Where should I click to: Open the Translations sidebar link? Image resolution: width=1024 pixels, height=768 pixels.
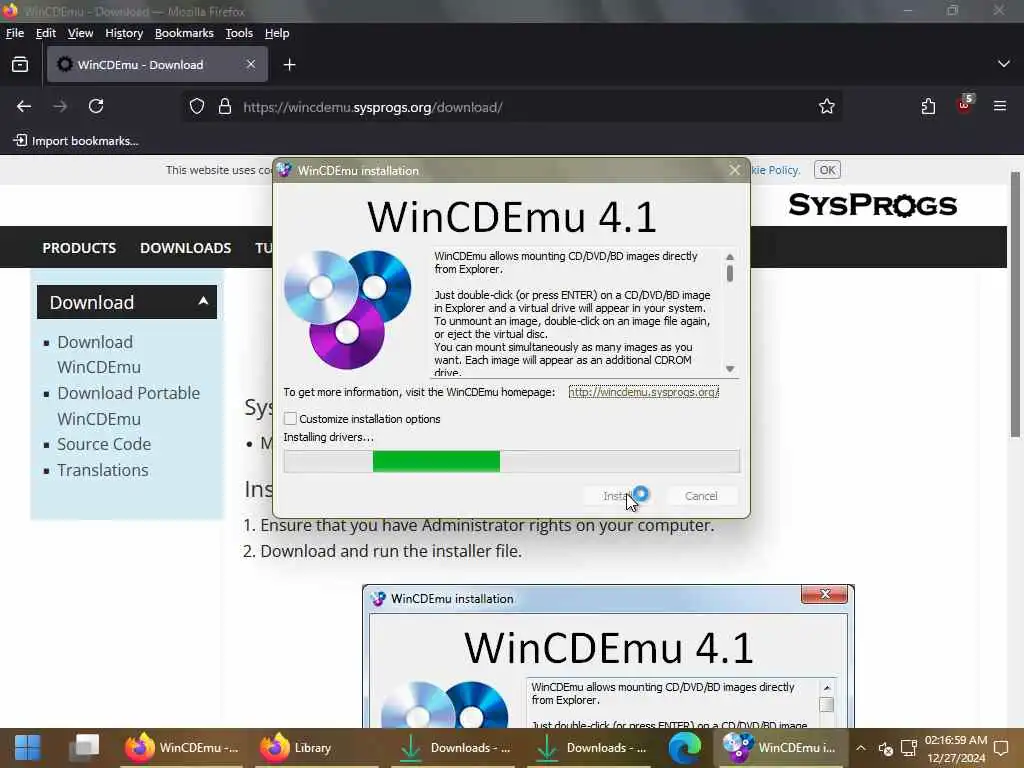click(x=103, y=470)
